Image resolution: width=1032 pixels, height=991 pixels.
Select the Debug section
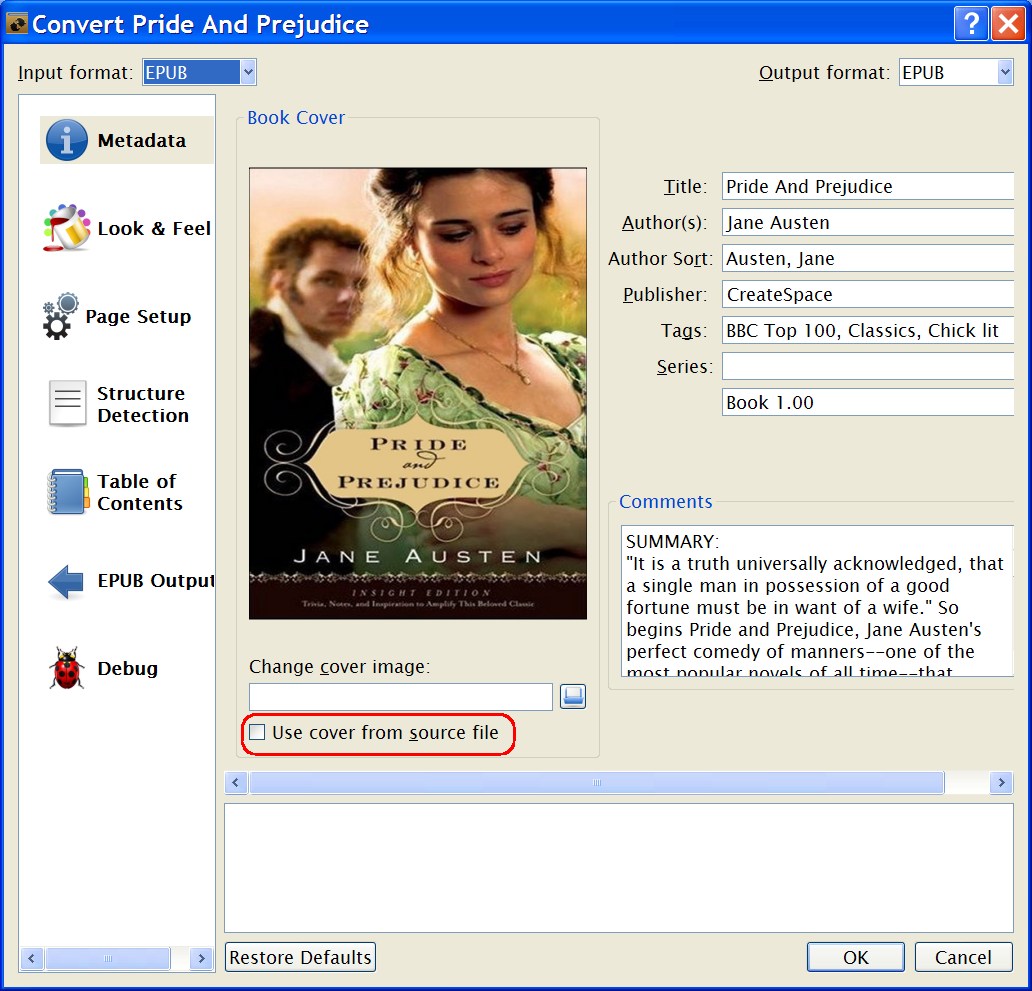(x=127, y=668)
